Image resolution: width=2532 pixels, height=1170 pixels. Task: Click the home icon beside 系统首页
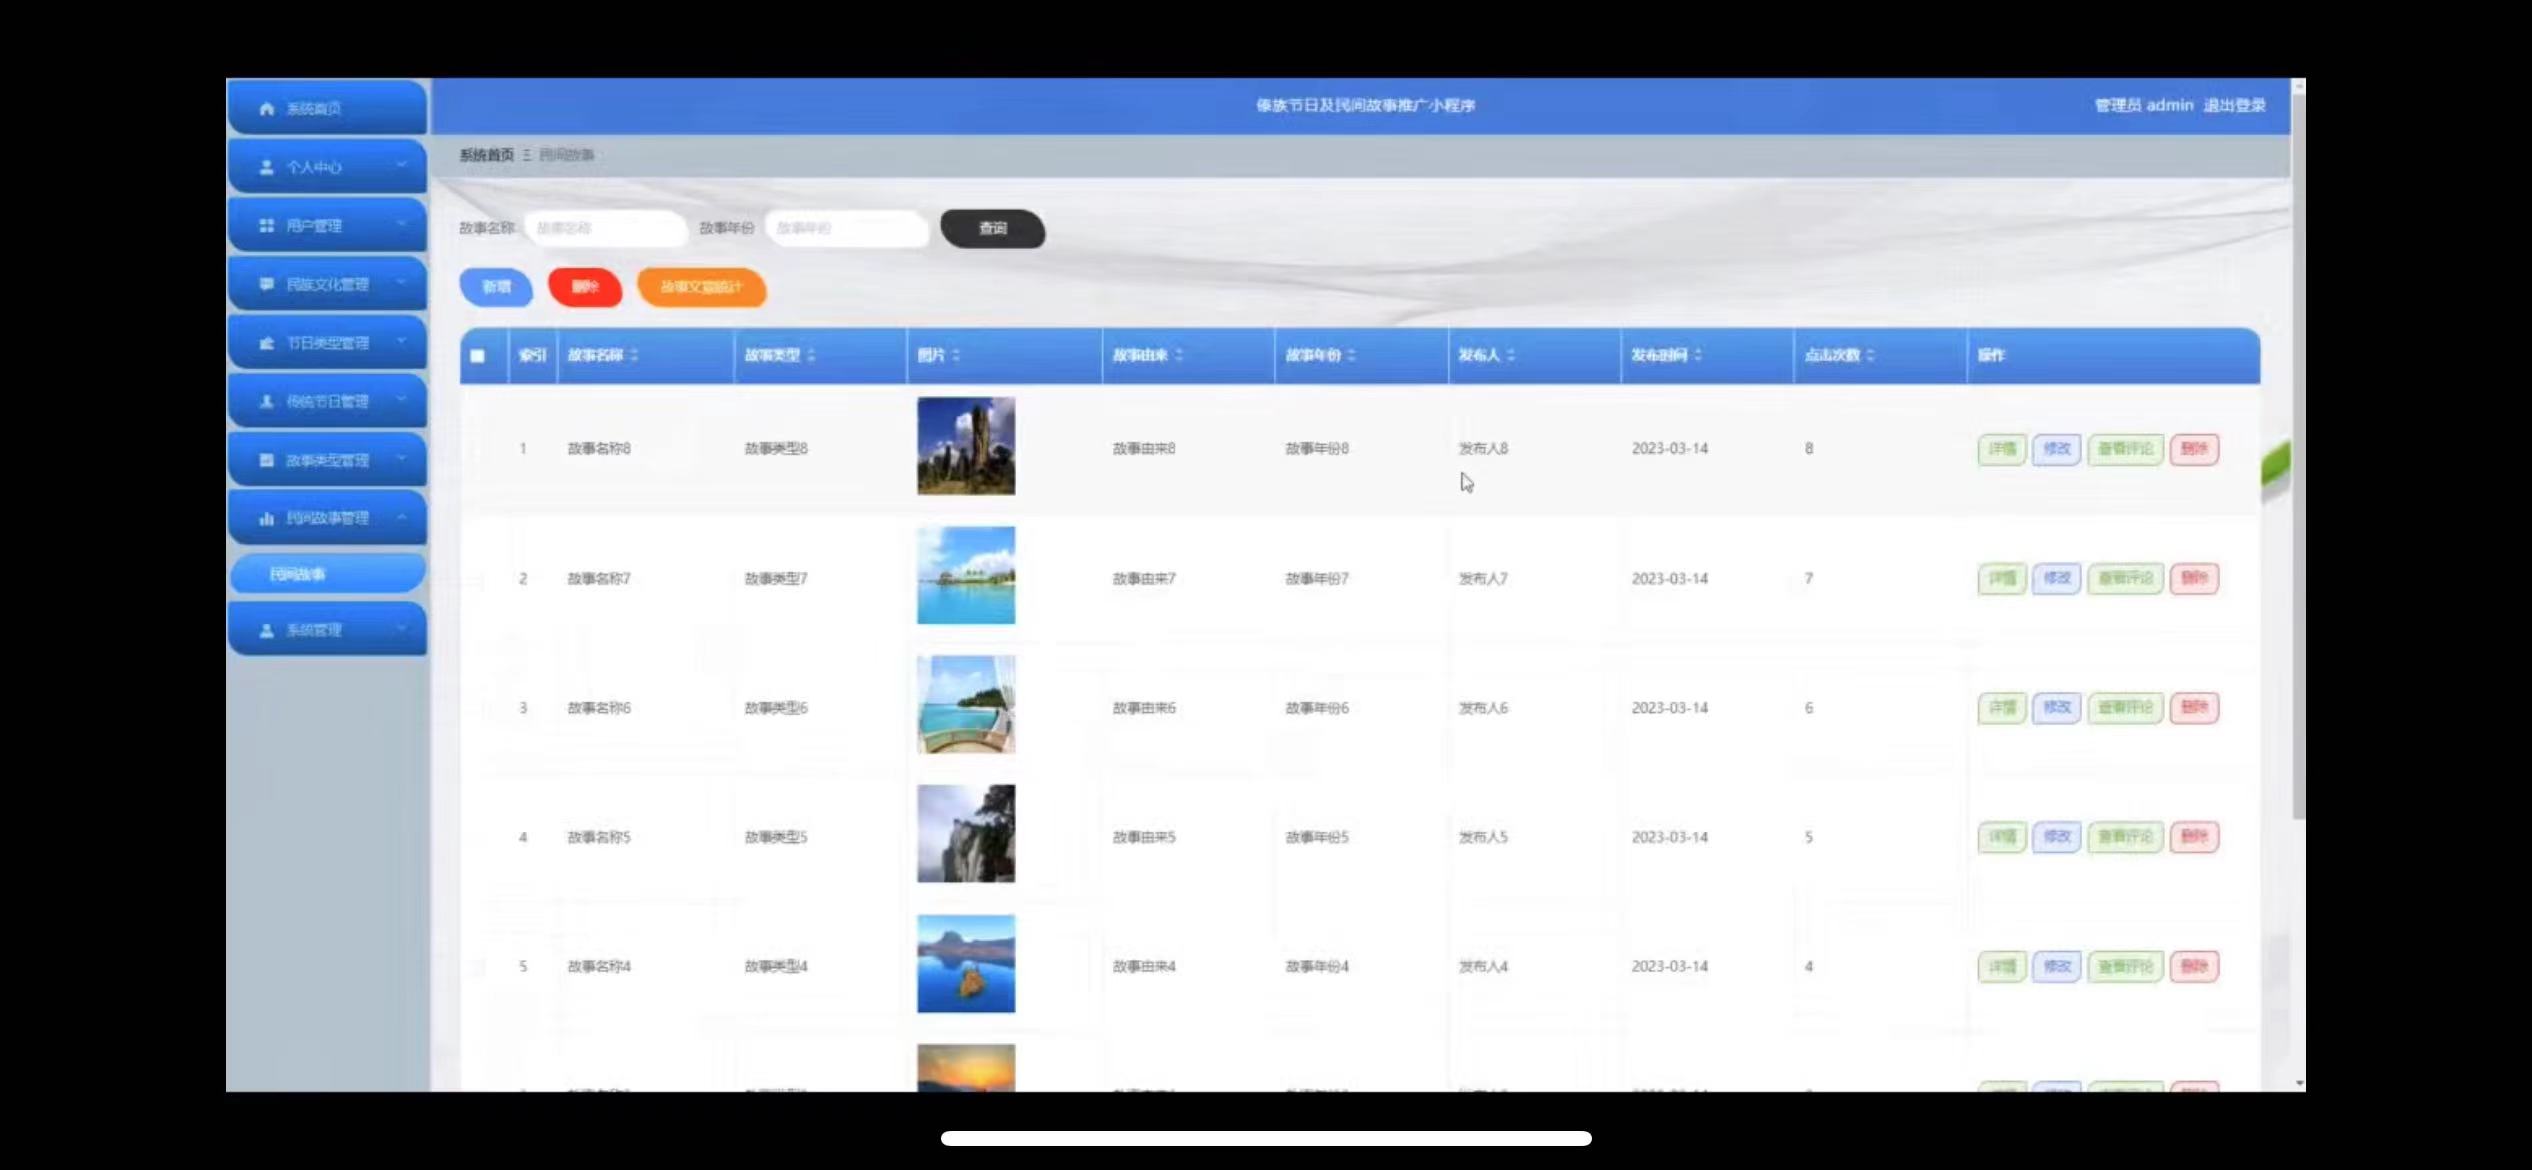click(266, 109)
